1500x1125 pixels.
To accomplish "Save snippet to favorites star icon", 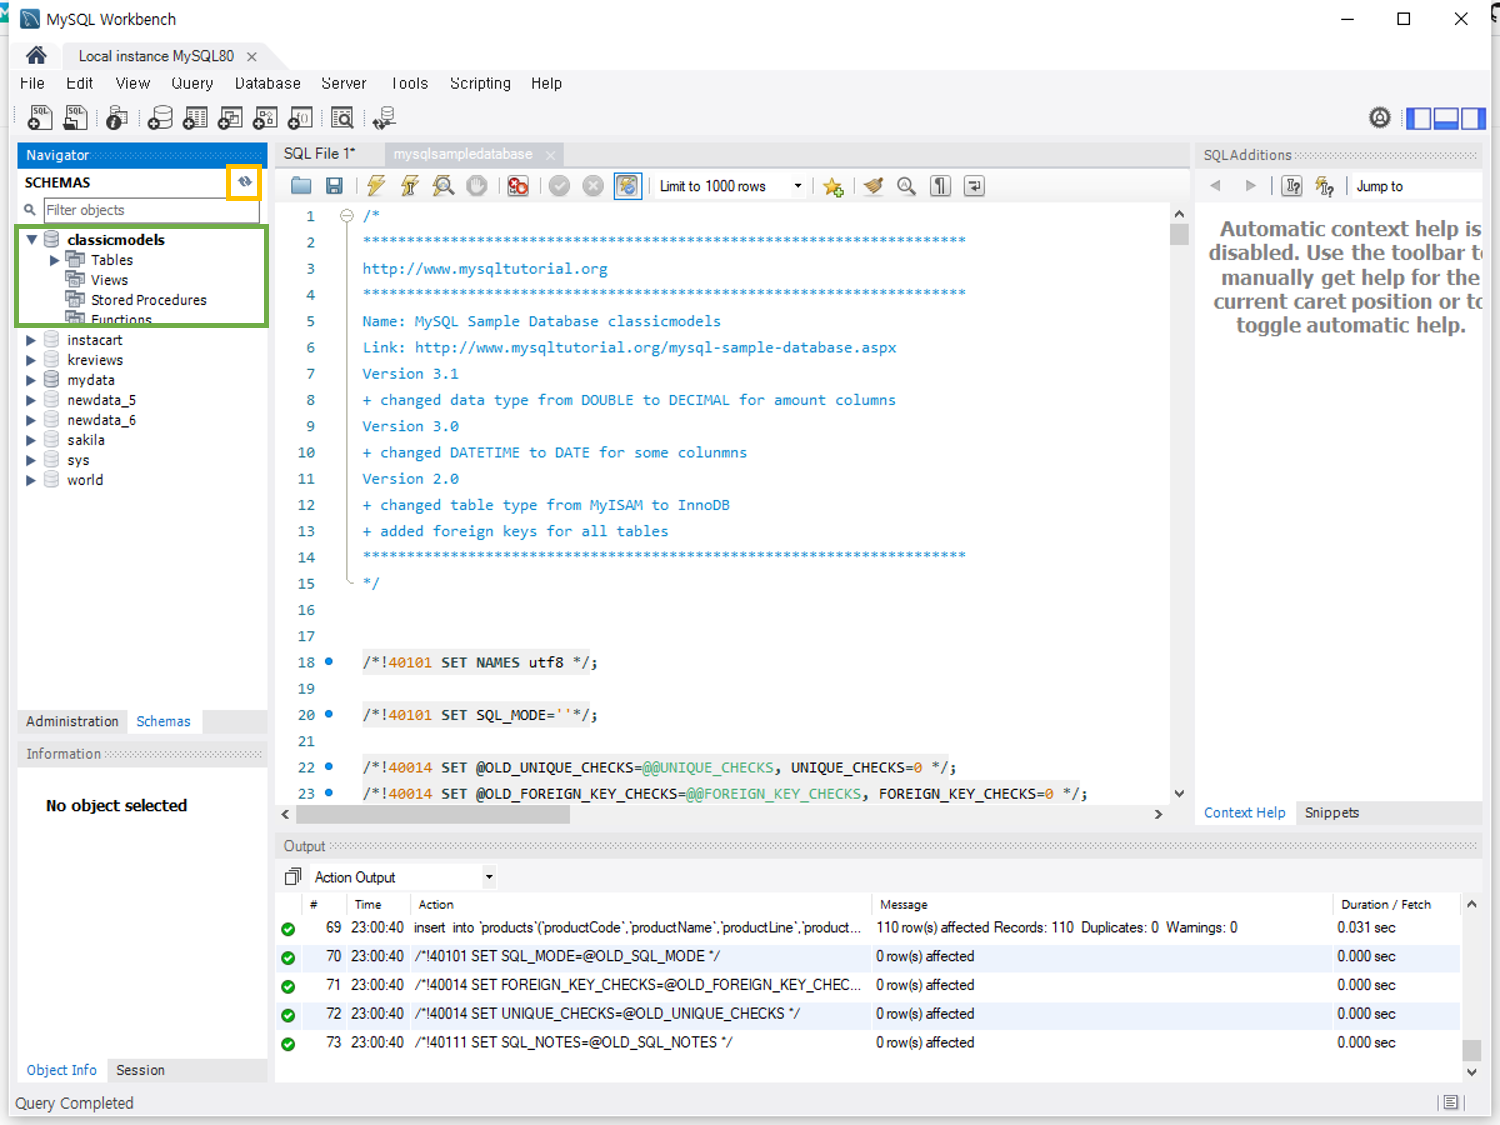I will [x=833, y=186].
